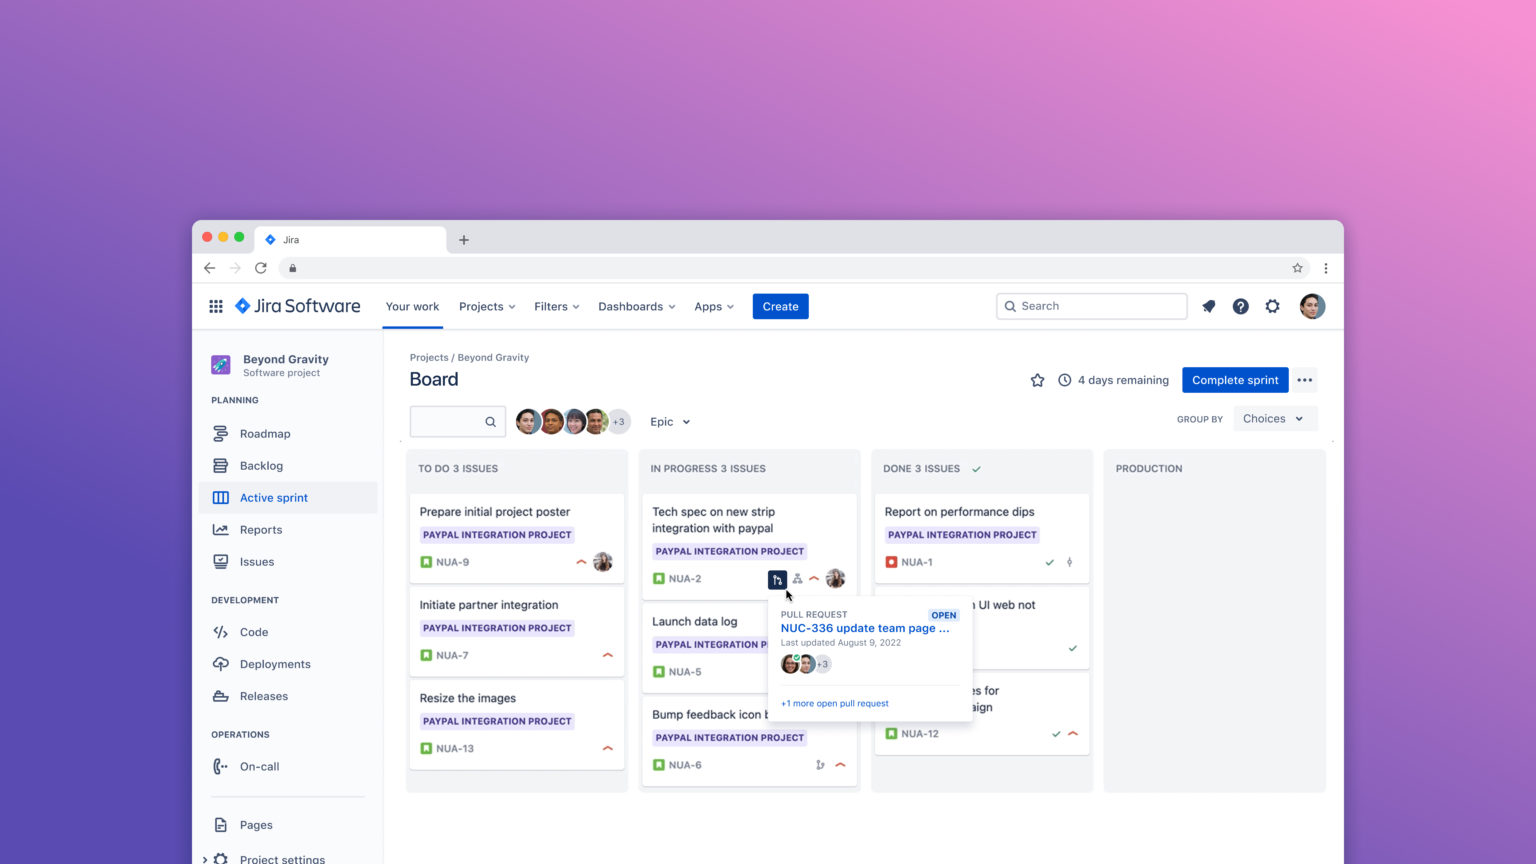Open the Code section under Development
Image resolution: width=1536 pixels, height=864 pixels.
click(x=253, y=632)
